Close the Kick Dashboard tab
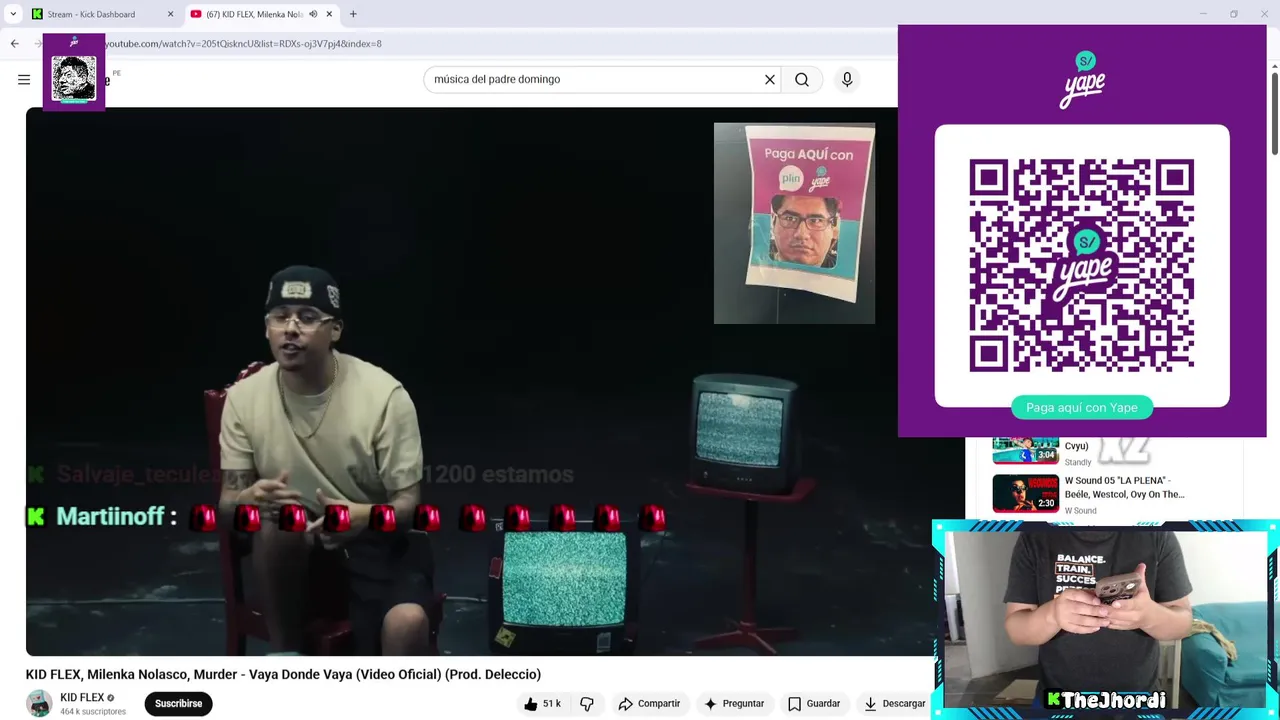Screen dimensions: 1280x720 (170, 14)
